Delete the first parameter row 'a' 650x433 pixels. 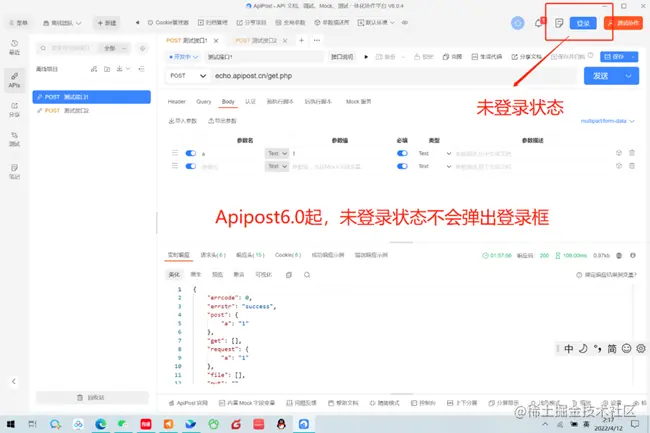[x=632, y=153]
